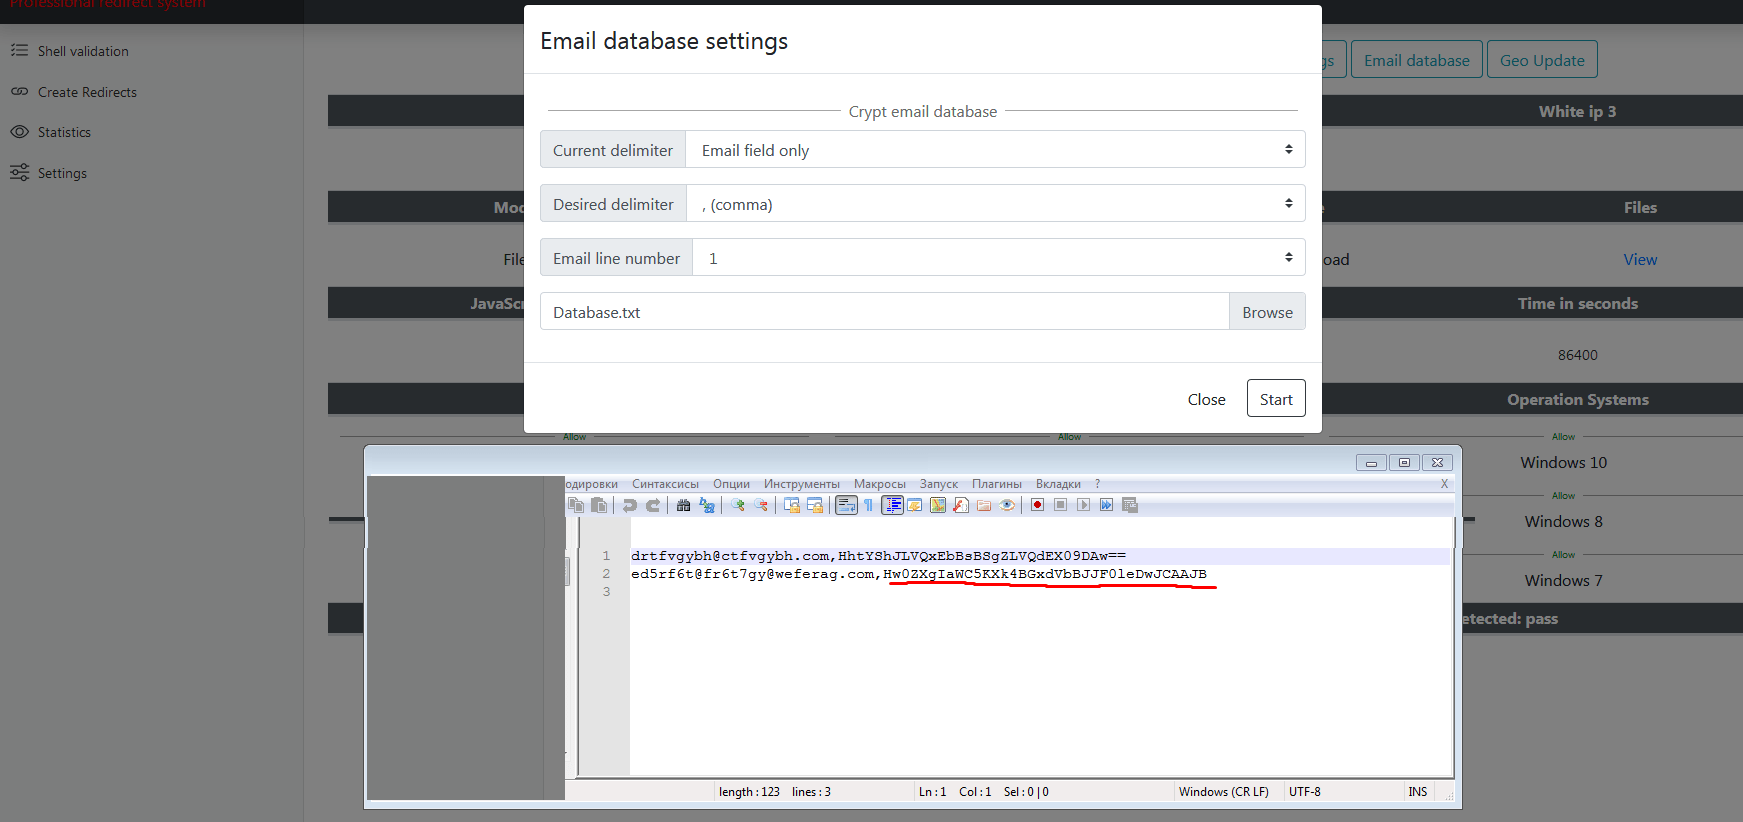This screenshot has width=1743, height=822.
Task: Open Create Redirects page
Action: (87, 92)
